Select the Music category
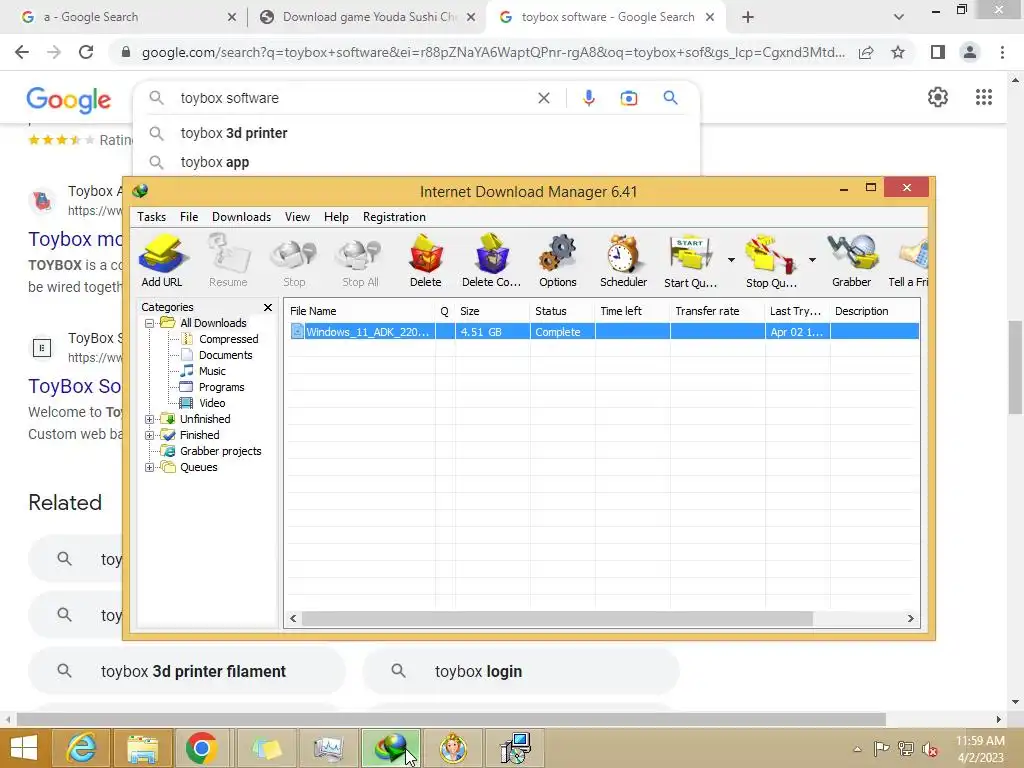This screenshot has height=768, width=1024. coord(212,371)
